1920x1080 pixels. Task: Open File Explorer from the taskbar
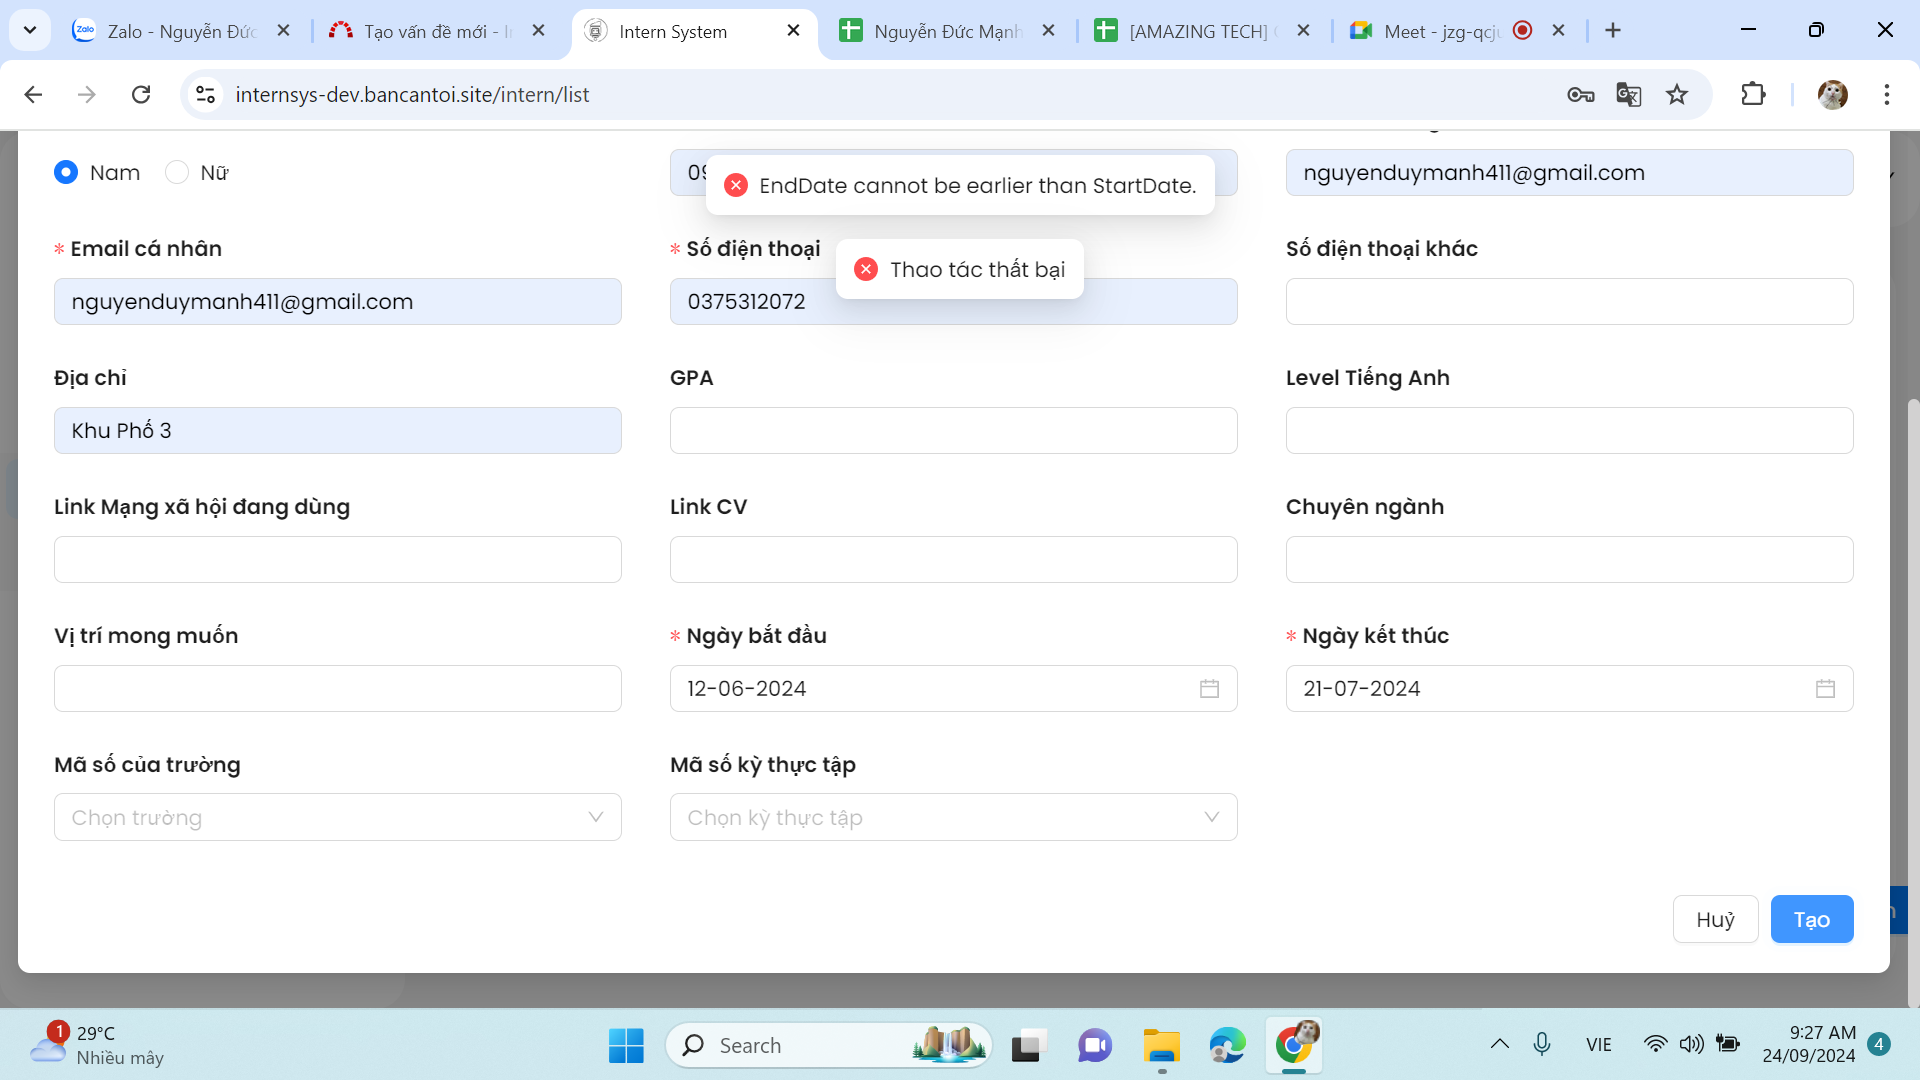pos(1161,1046)
